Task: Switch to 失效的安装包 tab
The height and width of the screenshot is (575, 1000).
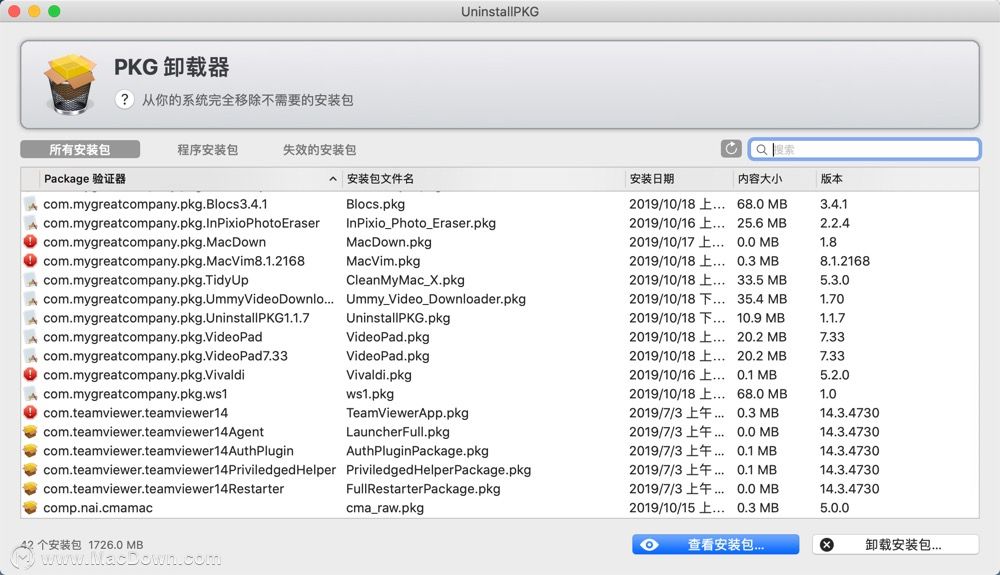Action: coord(320,150)
